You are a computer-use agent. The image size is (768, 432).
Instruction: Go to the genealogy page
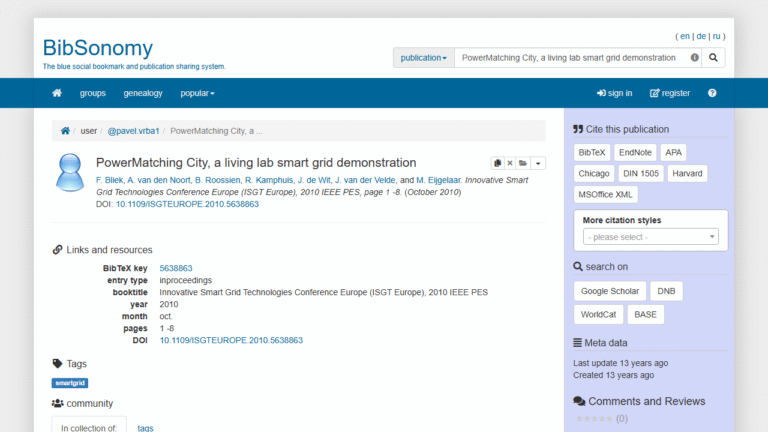(143, 93)
